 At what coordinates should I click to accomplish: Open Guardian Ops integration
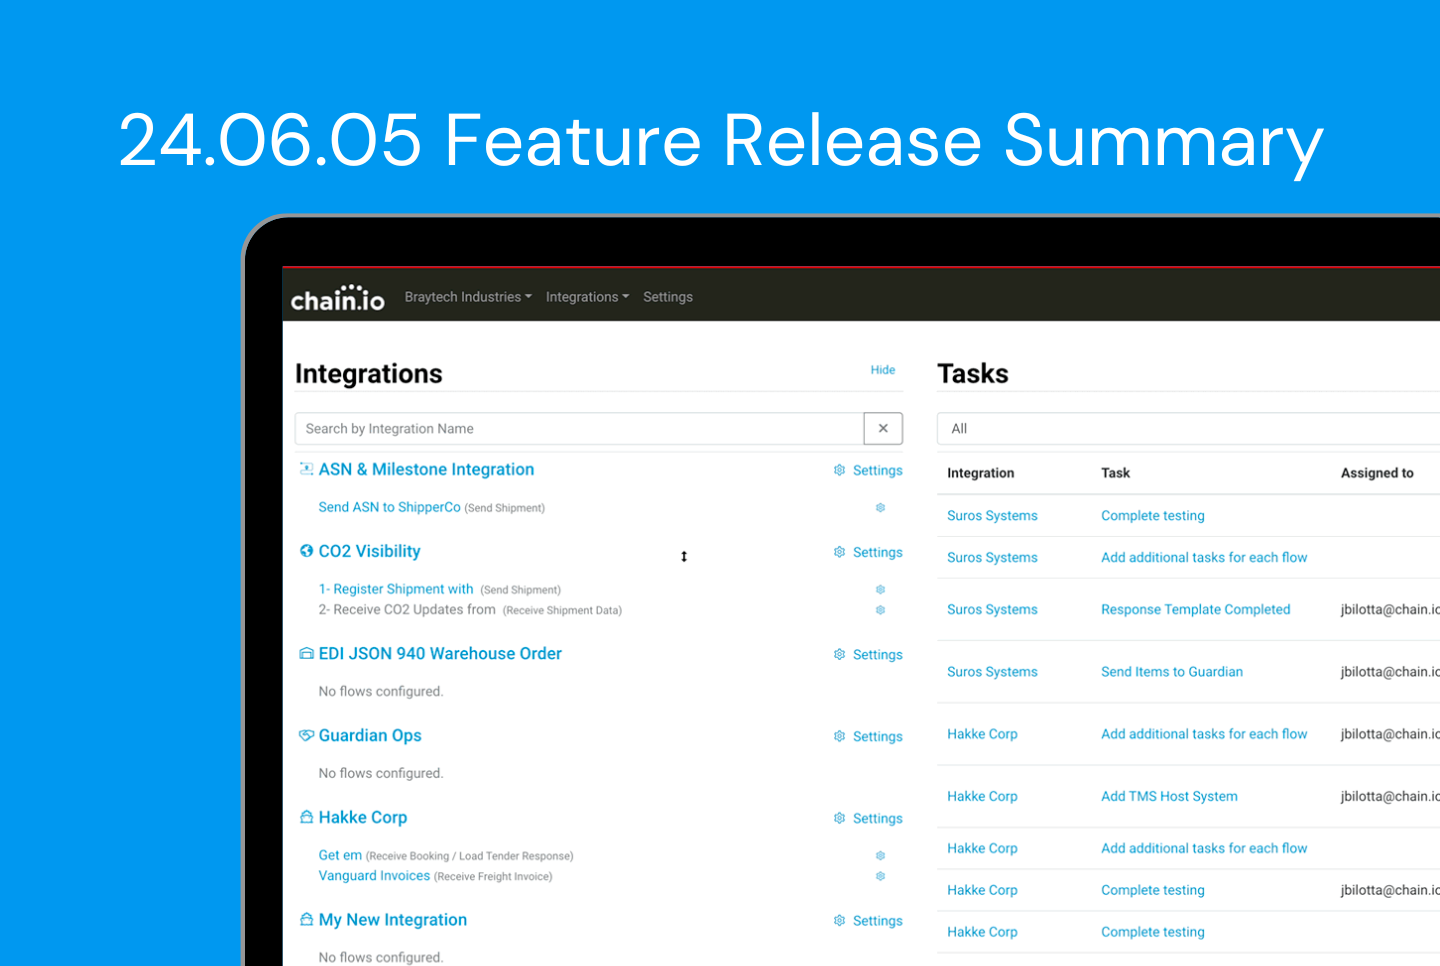pos(370,736)
